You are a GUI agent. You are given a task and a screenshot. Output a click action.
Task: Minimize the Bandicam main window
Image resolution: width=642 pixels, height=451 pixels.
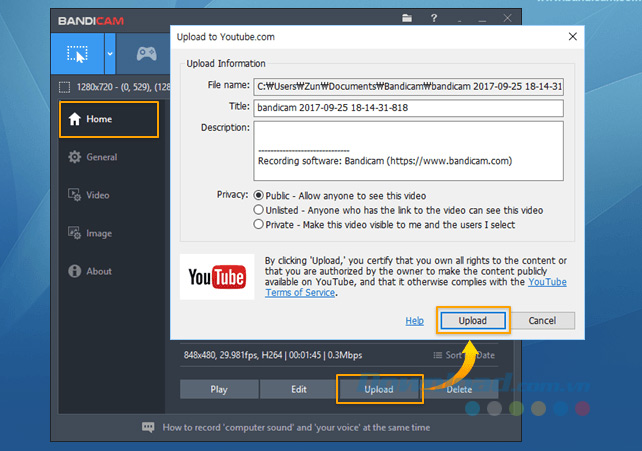pyautogui.click(x=482, y=20)
